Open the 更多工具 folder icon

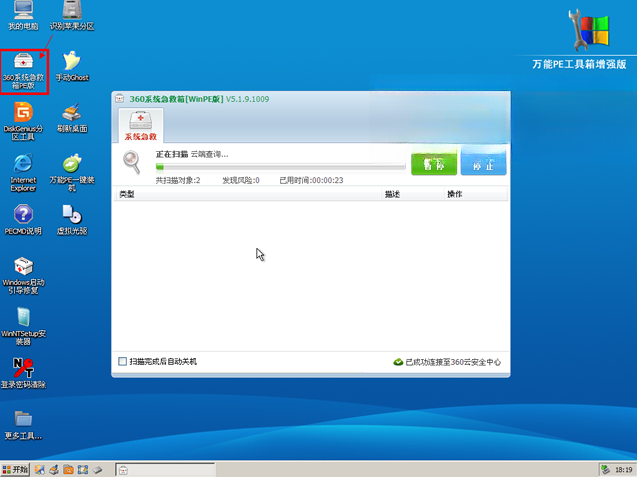[23, 425]
